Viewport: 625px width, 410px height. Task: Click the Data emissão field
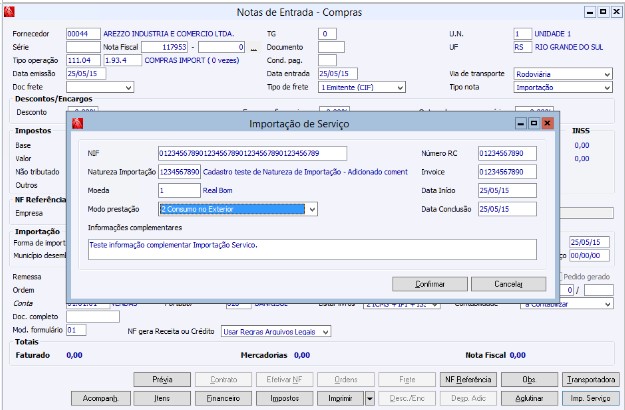click(86, 74)
